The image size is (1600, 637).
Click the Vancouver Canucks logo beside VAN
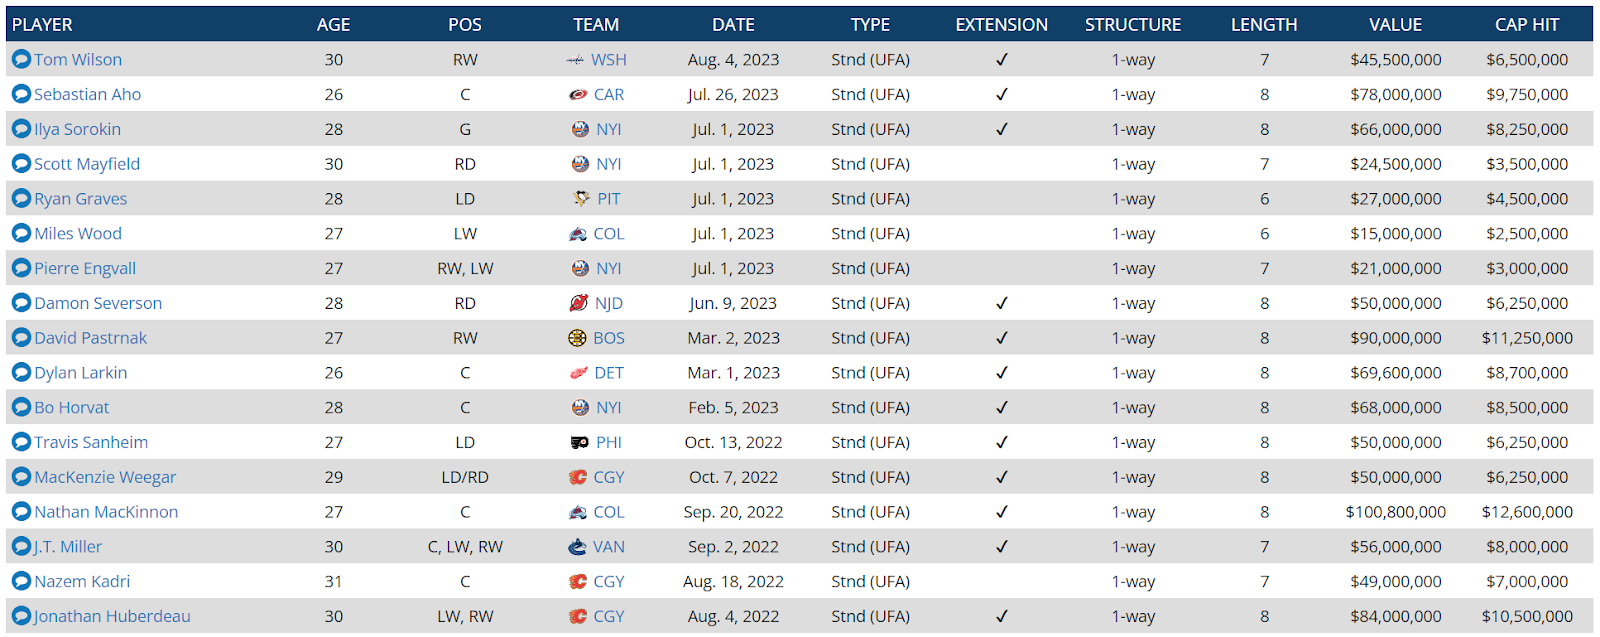[577, 547]
